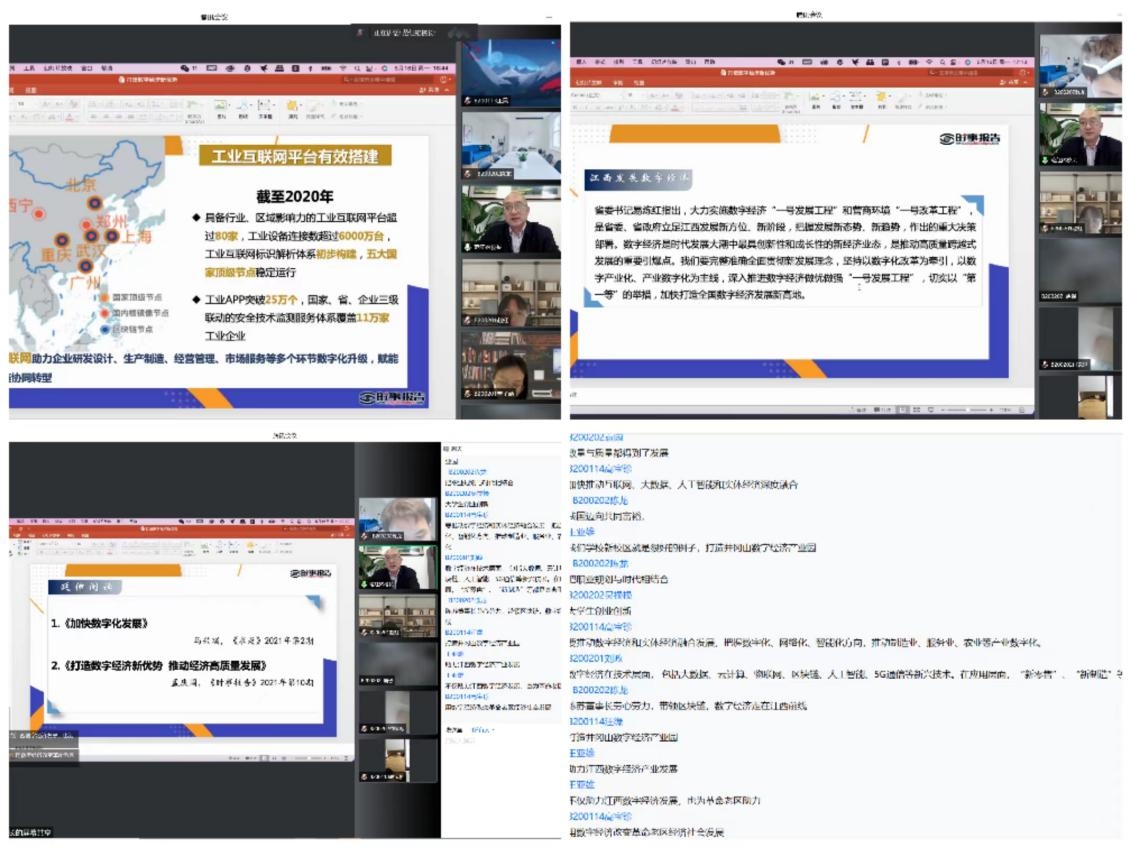The width and height of the screenshot is (1131, 848).
Task: Select bookshelf participant video in top-right meeting
Action: click(x=1081, y=203)
